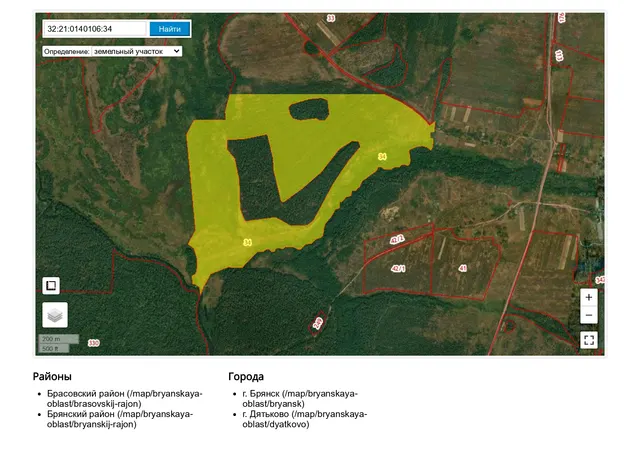The image size is (640, 452).
Task: Toggle the area selection square tool
Action: pyautogui.click(x=51, y=285)
